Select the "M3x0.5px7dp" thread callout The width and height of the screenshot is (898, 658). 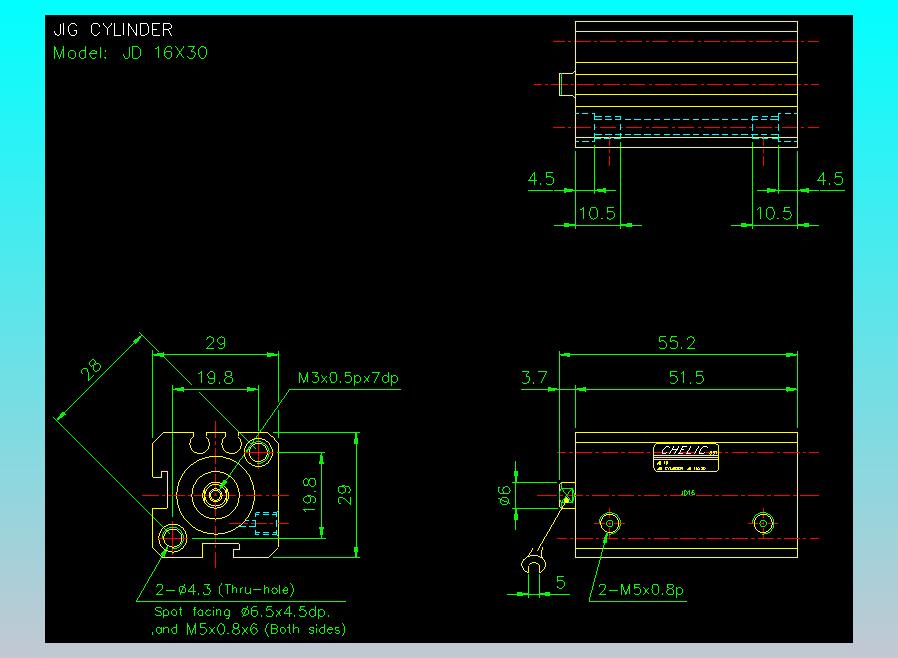(348, 378)
